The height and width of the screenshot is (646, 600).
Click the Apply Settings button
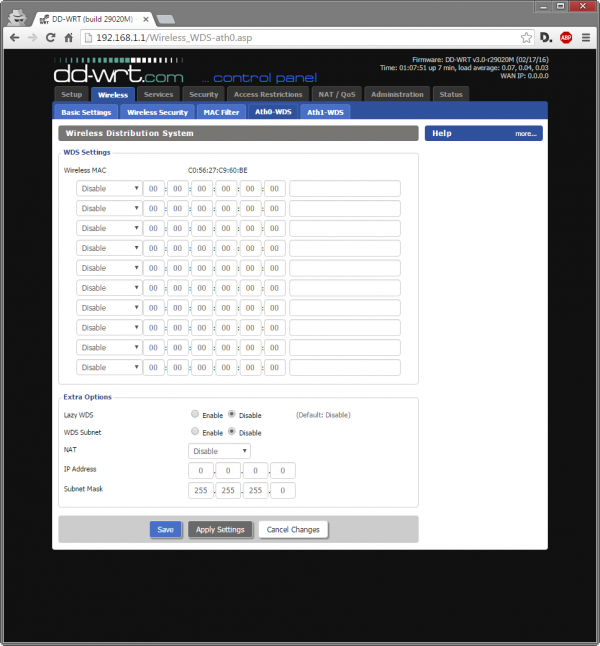click(x=220, y=530)
